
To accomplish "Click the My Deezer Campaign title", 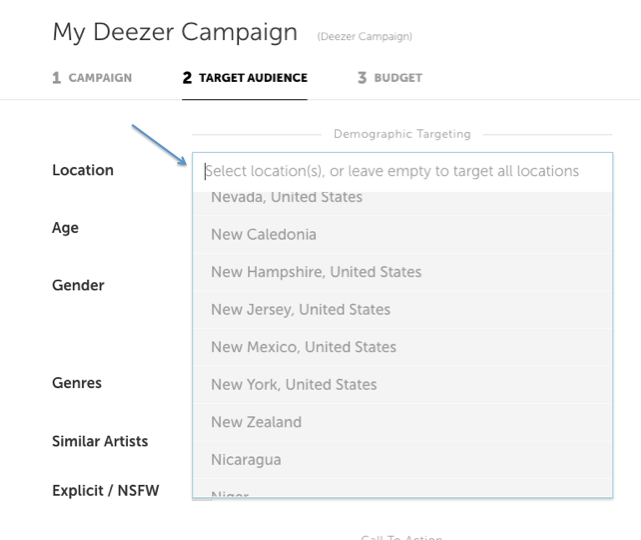I will point(175,32).
